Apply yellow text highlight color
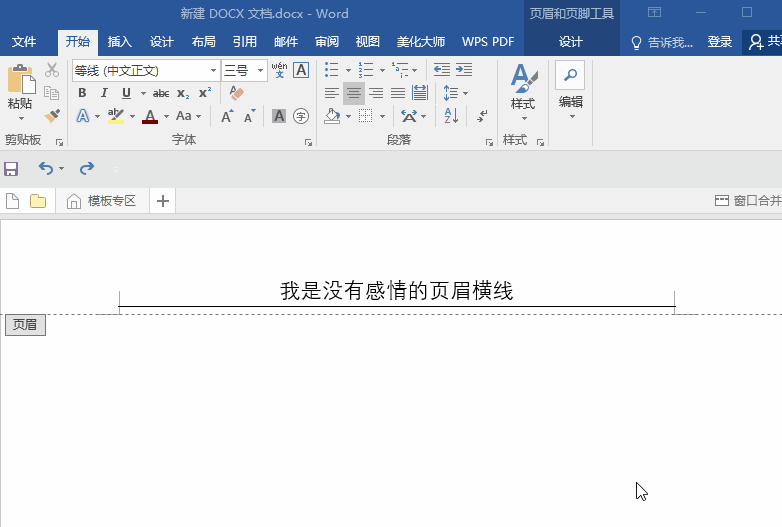 116,116
